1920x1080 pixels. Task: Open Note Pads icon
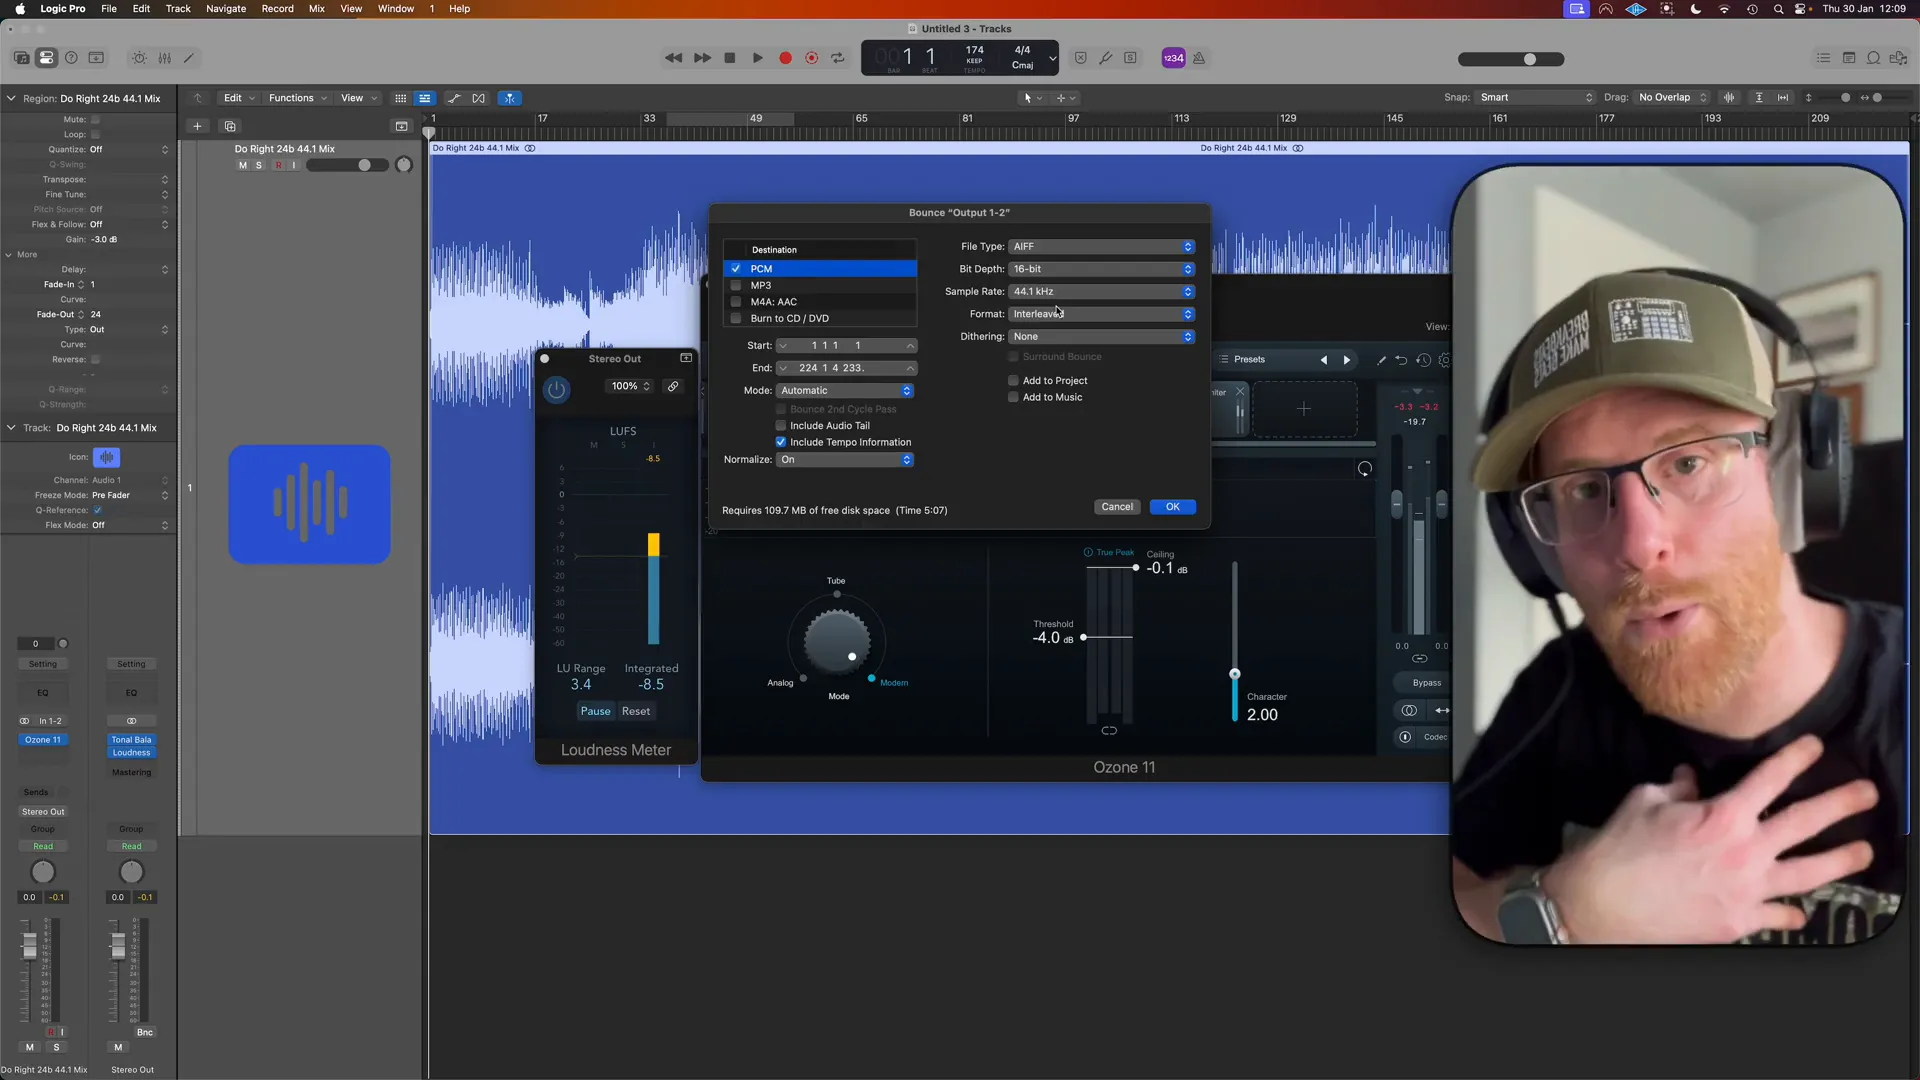[1848, 58]
